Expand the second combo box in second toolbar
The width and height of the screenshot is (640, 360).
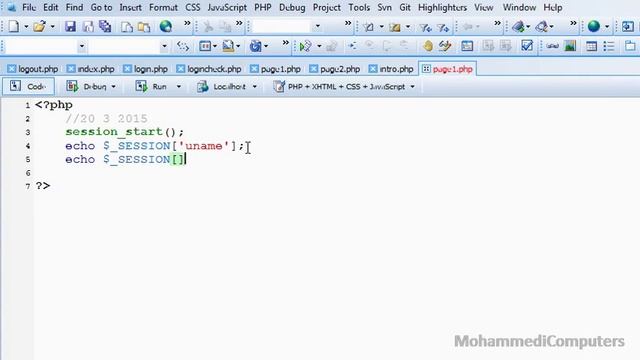(x=164, y=46)
